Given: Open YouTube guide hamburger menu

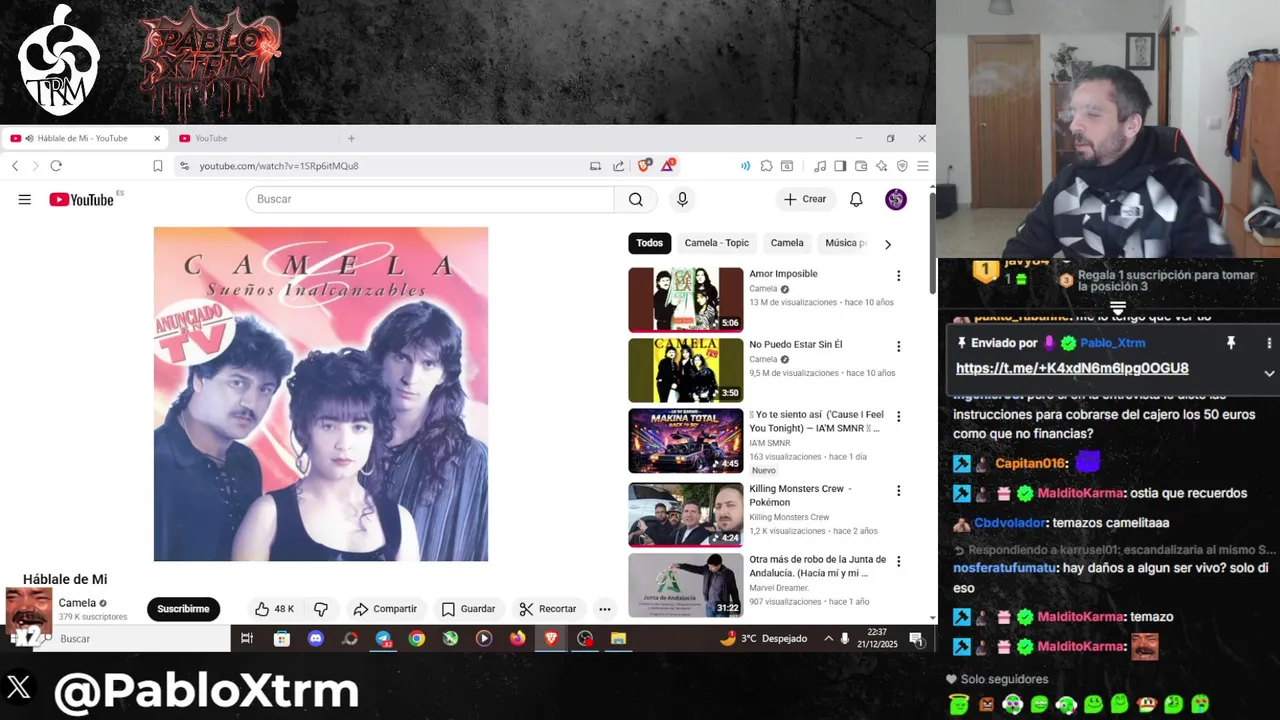Looking at the screenshot, I should 24,199.
